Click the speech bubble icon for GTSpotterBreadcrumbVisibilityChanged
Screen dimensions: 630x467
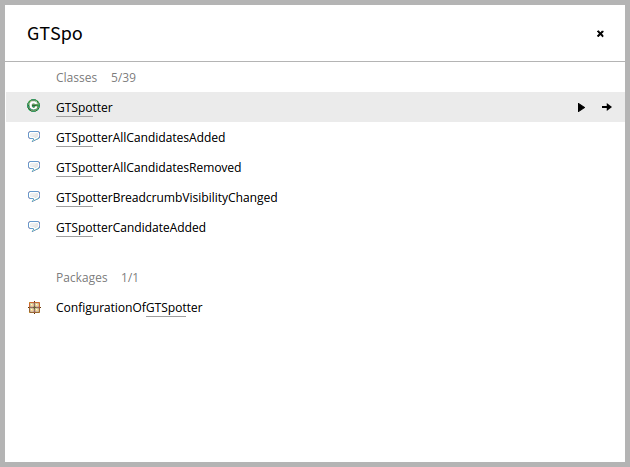(x=34, y=197)
